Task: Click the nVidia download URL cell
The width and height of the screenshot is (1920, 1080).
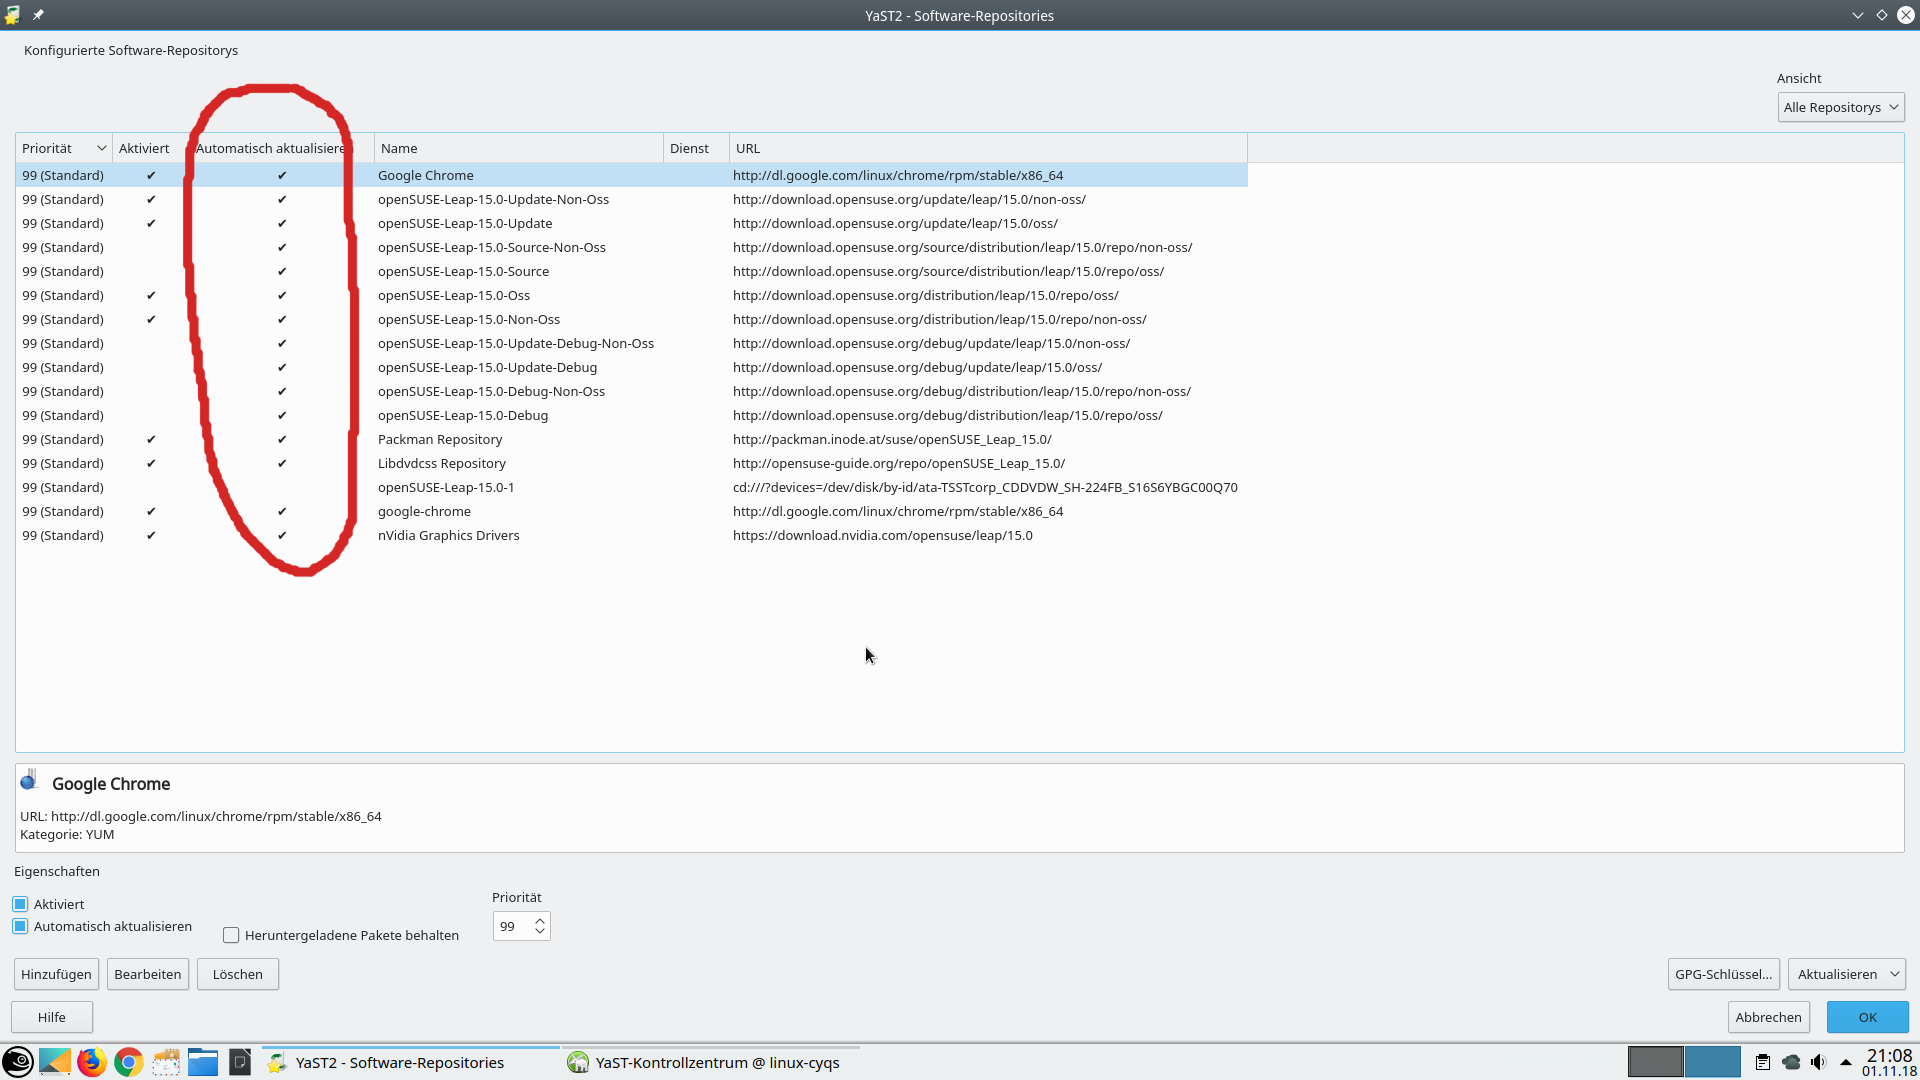Action: tap(883, 535)
